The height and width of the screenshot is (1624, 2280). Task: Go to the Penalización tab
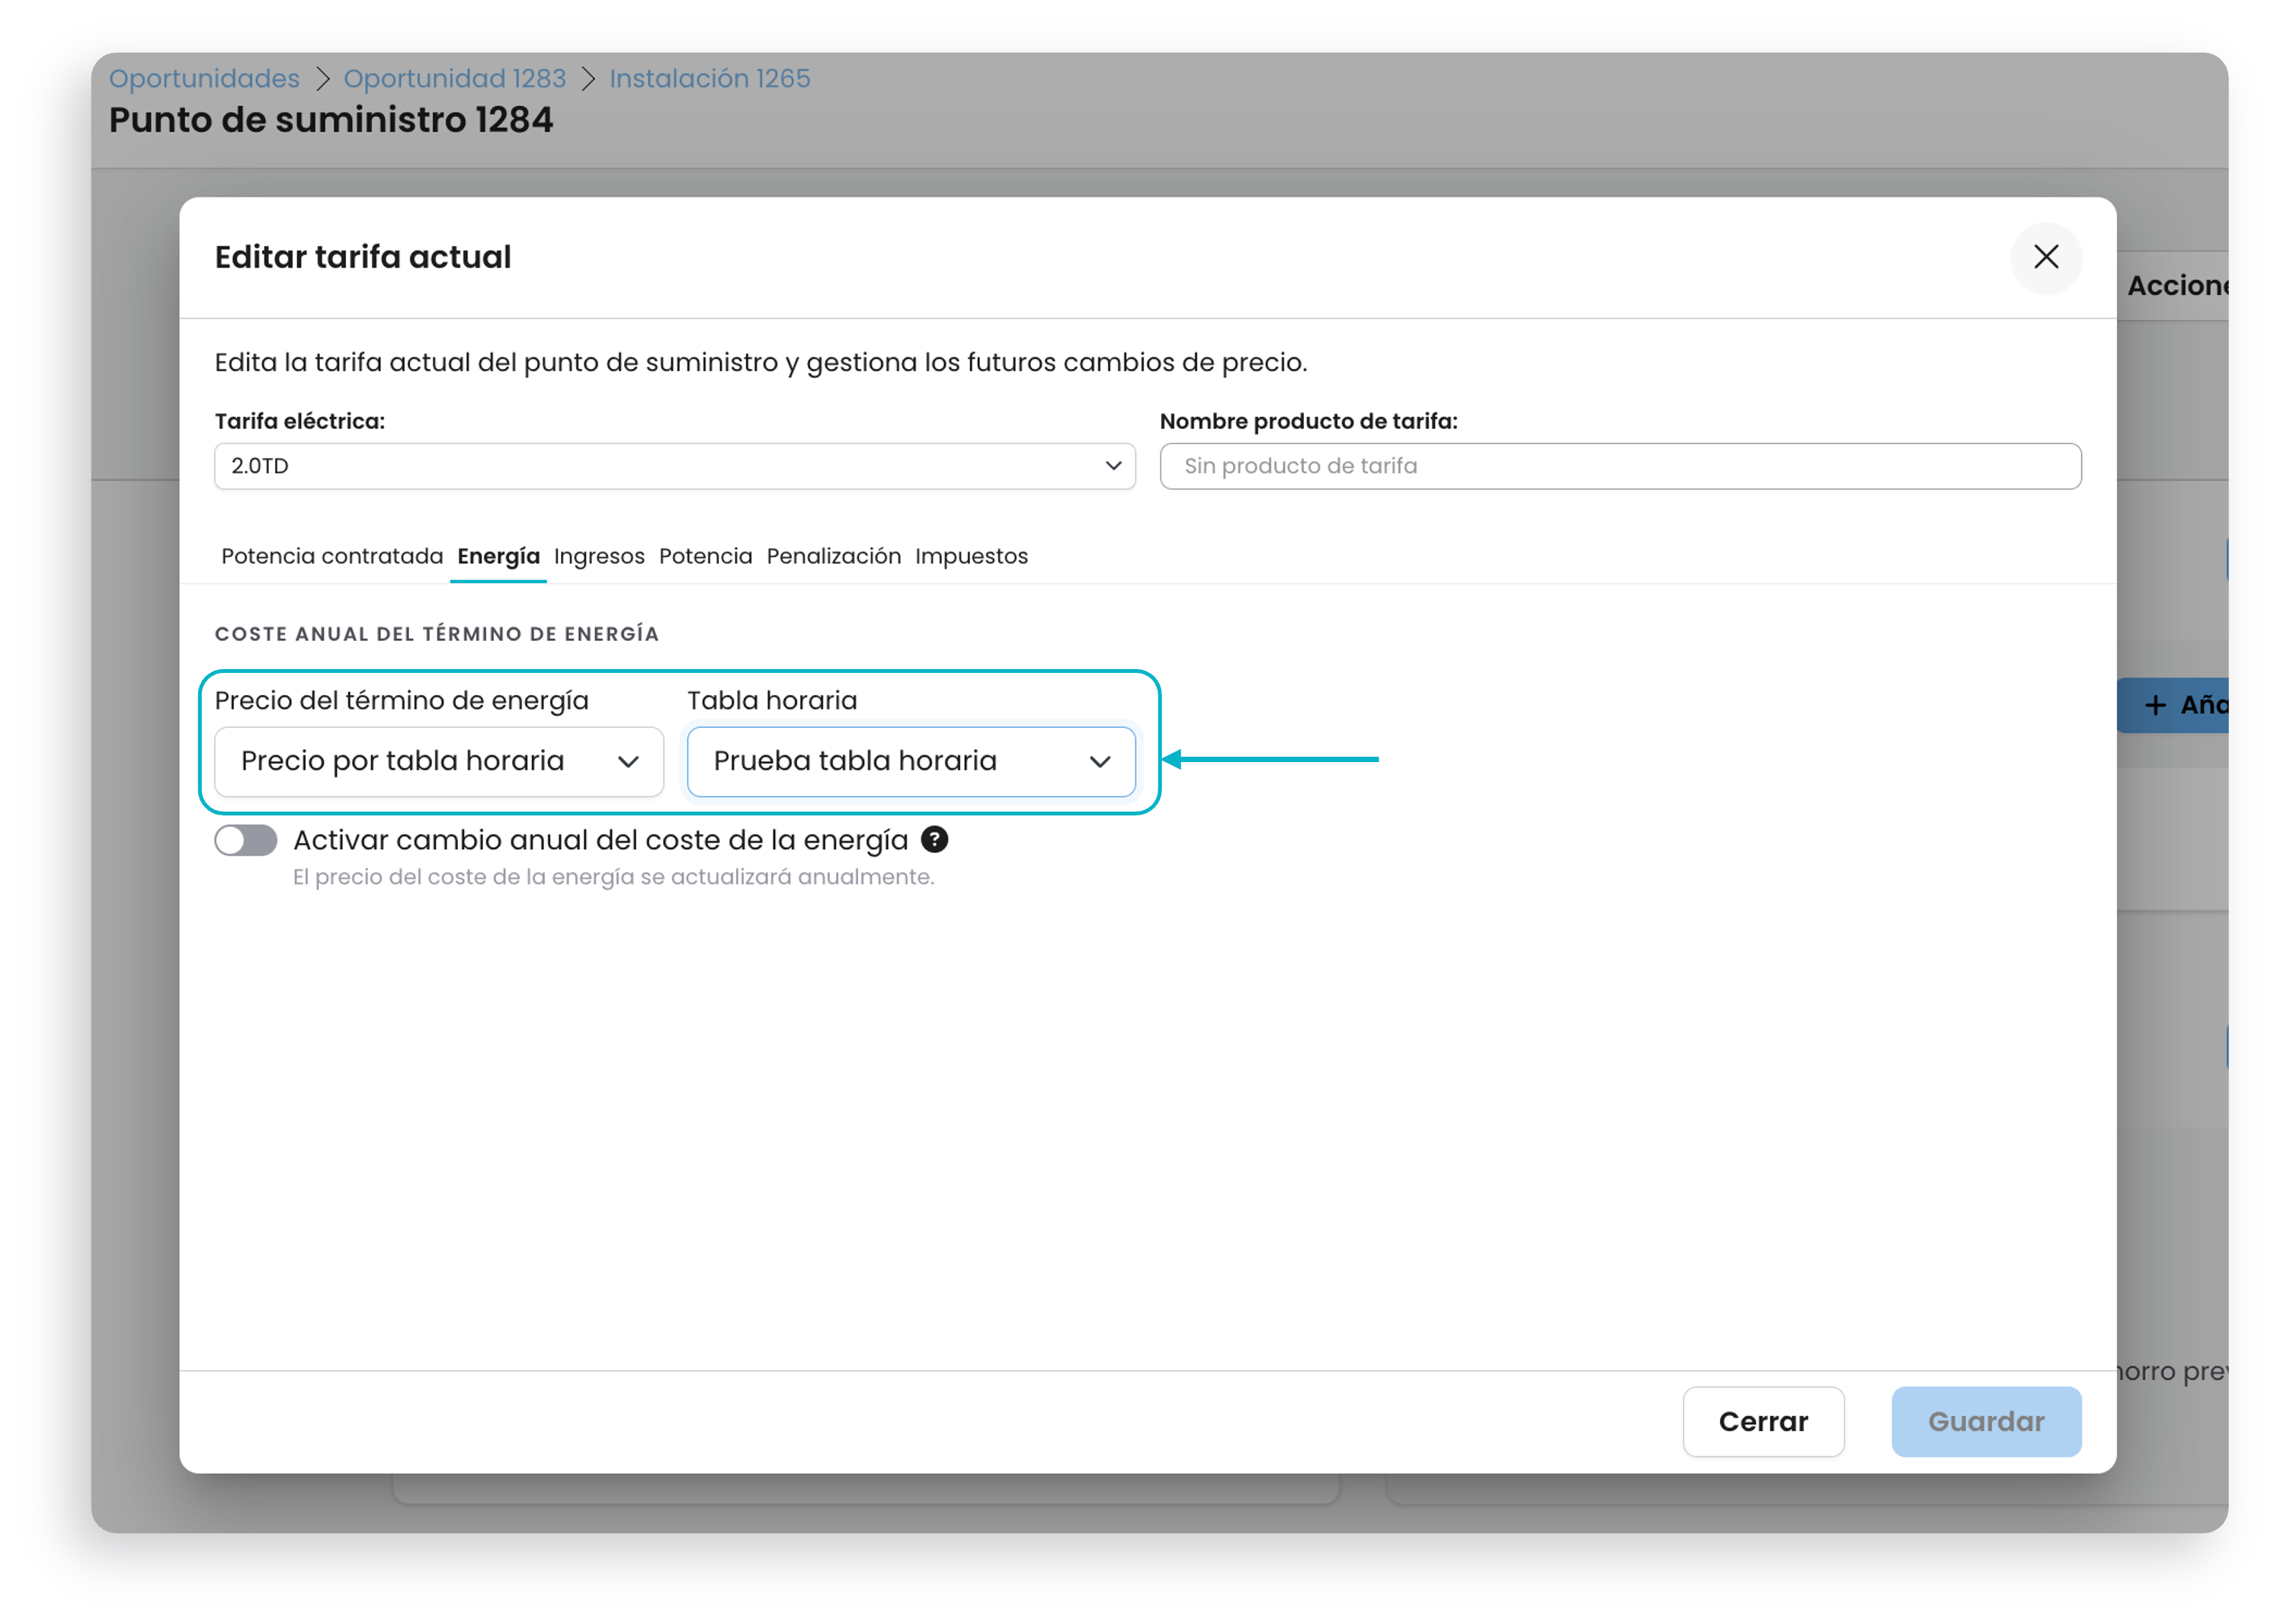pos(833,556)
